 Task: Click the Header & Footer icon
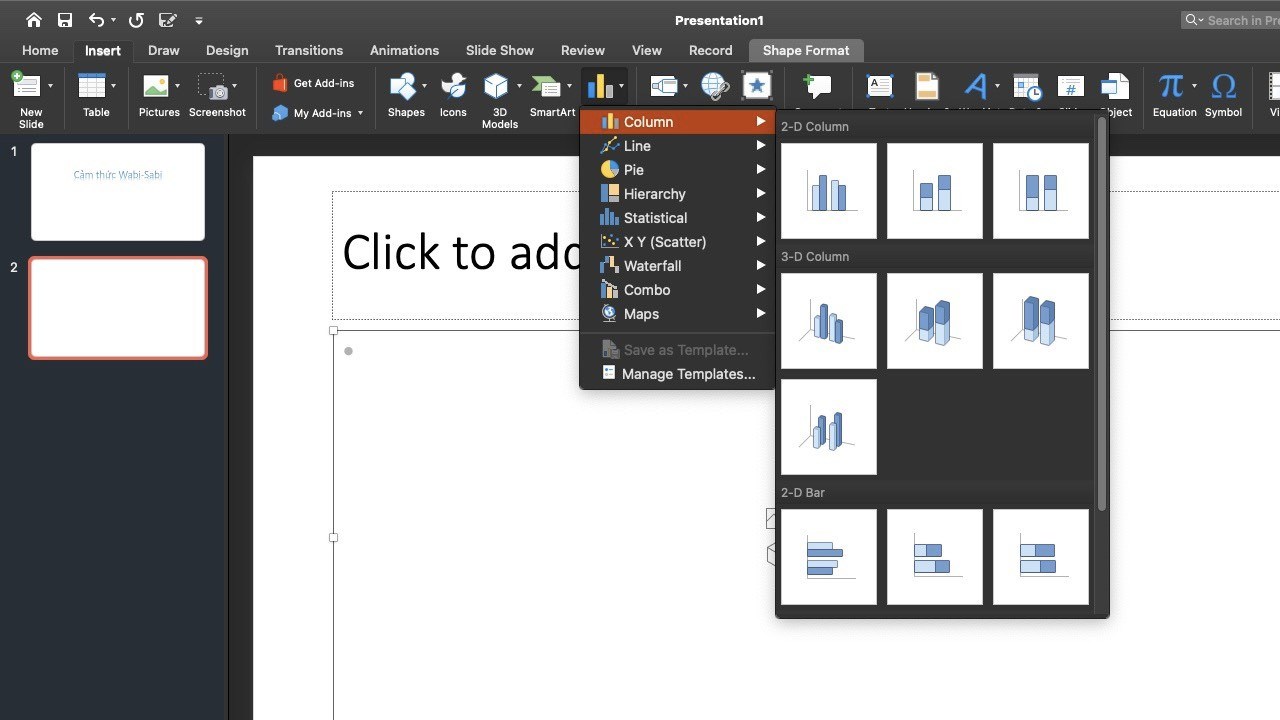(927, 86)
